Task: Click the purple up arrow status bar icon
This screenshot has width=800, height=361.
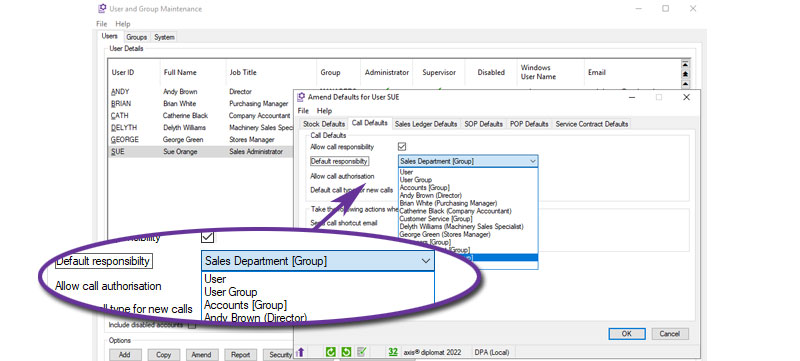Action: pyautogui.click(x=301, y=352)
